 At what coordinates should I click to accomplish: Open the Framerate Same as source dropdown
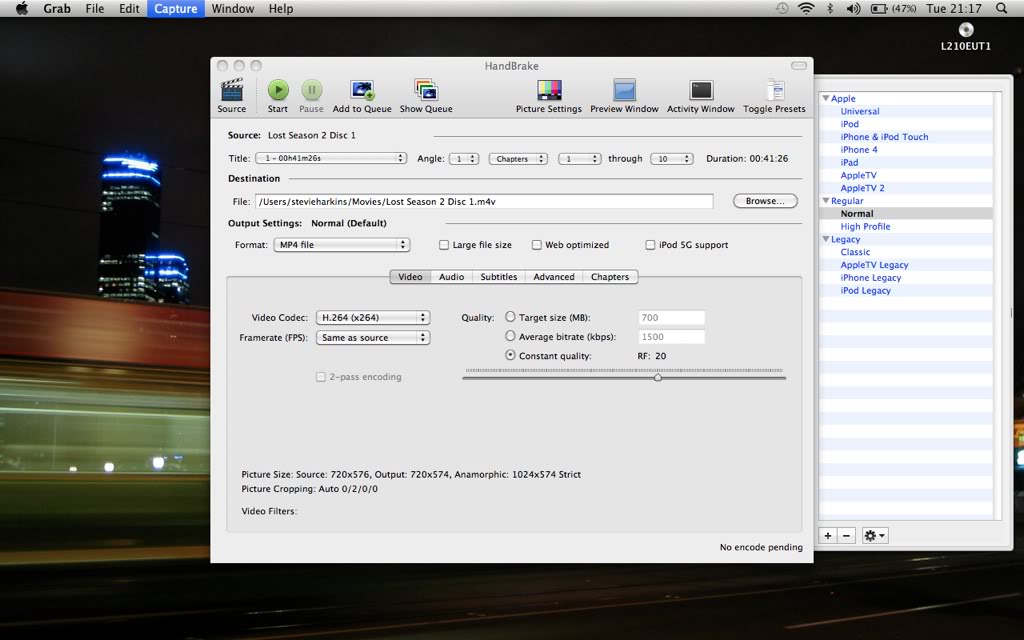point(373,338)
